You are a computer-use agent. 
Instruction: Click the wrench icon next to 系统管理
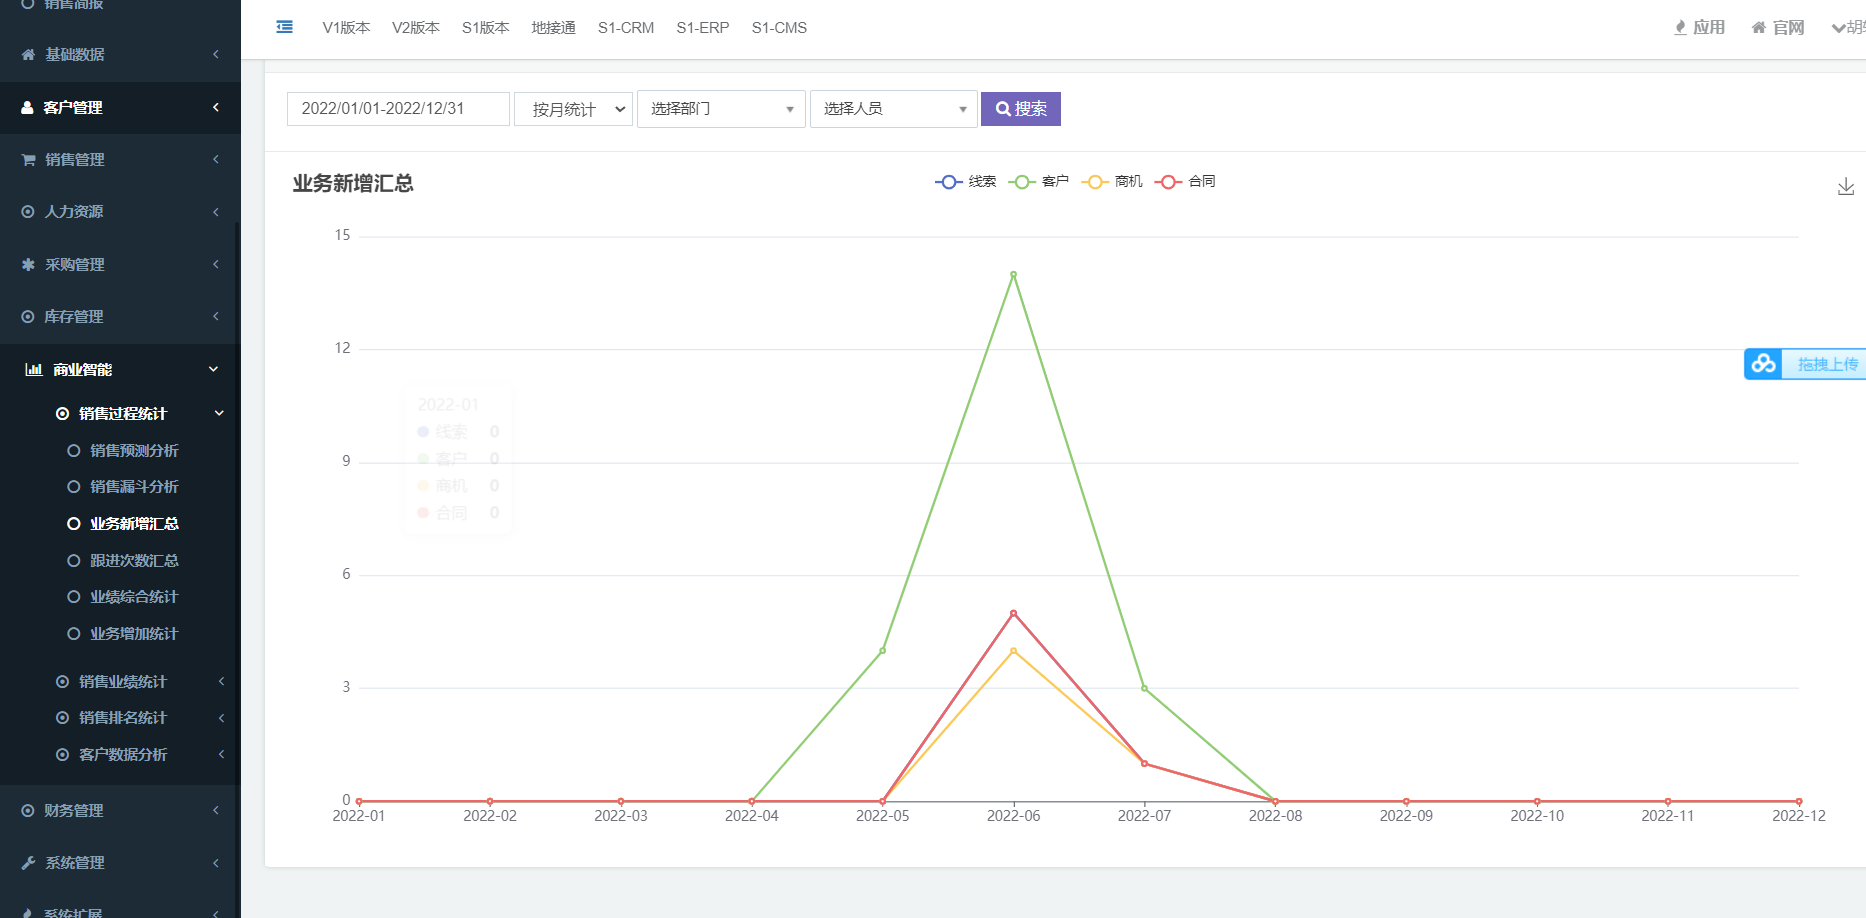click(x=27, y=862)
